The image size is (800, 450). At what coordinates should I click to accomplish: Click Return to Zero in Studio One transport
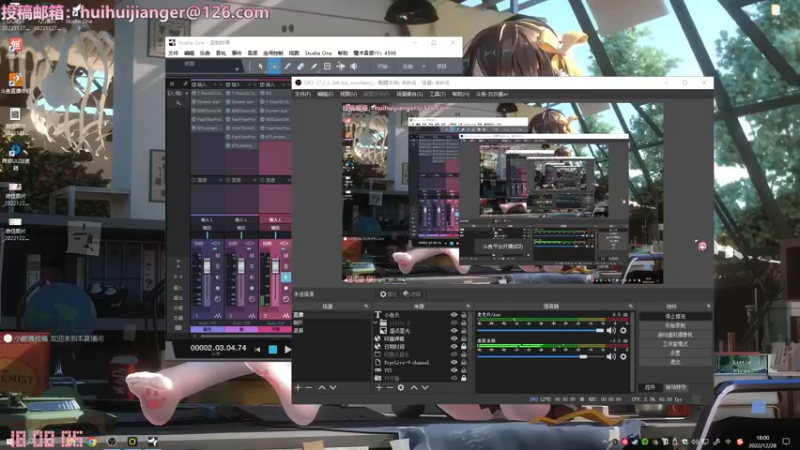click(257, 349)
